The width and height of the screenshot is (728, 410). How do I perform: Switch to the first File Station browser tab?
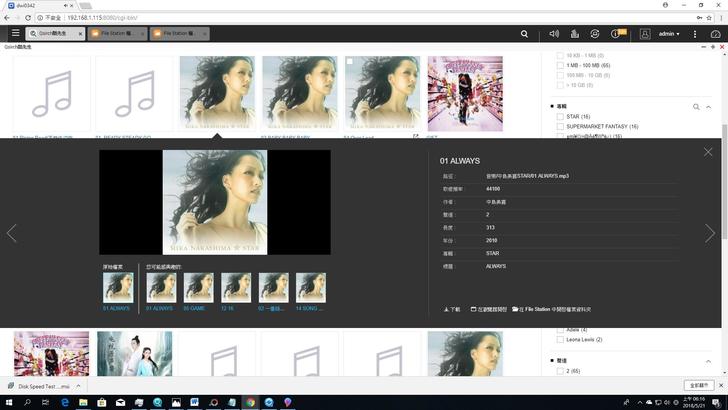click(117, 33)
